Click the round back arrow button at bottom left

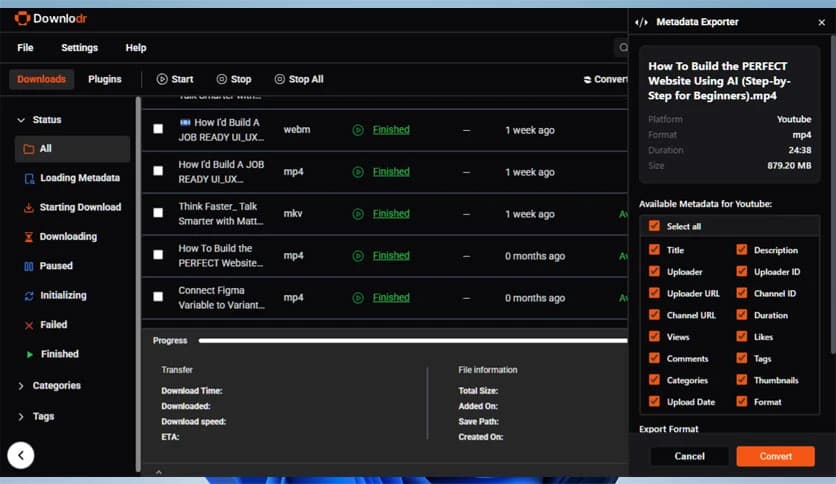click(x=21, y=455)
